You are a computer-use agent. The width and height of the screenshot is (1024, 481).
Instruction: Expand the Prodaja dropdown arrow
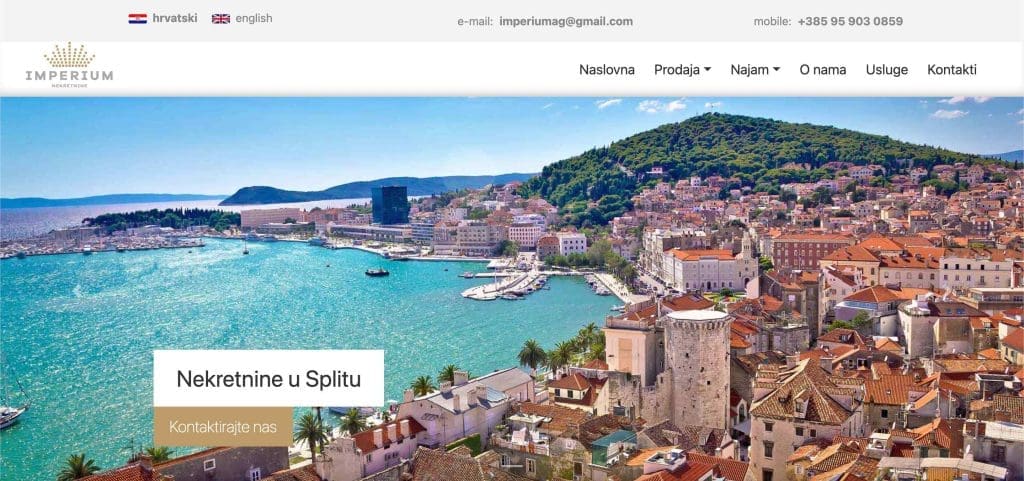707,70
